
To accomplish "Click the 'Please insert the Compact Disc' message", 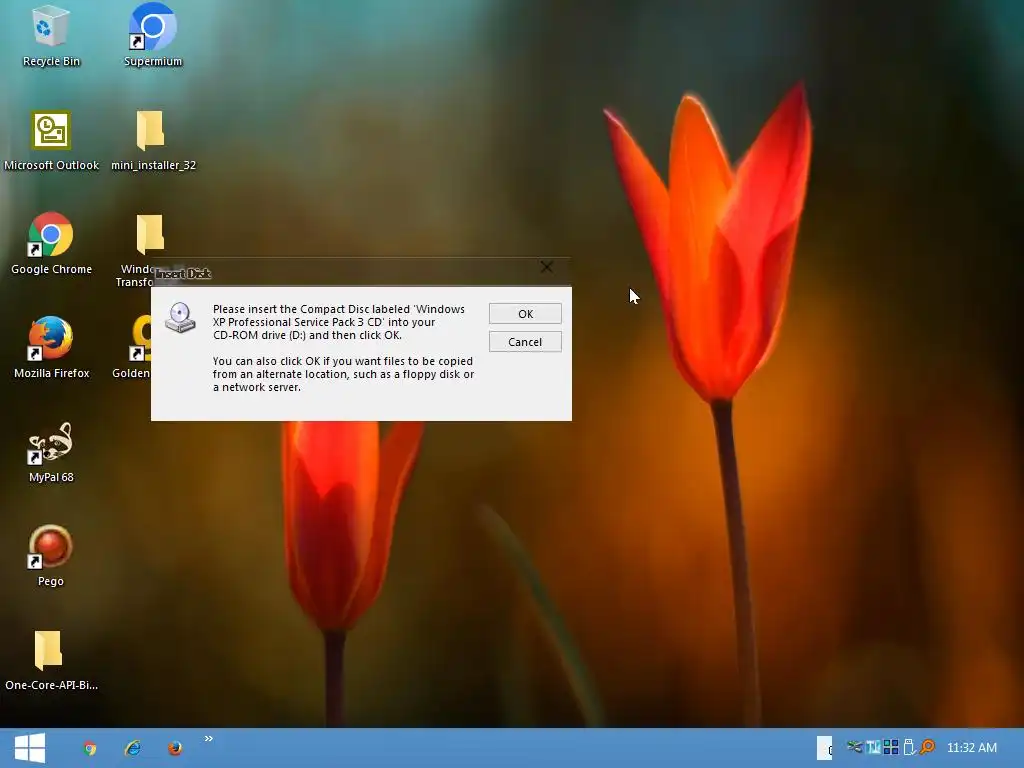I will pos(339,322).
